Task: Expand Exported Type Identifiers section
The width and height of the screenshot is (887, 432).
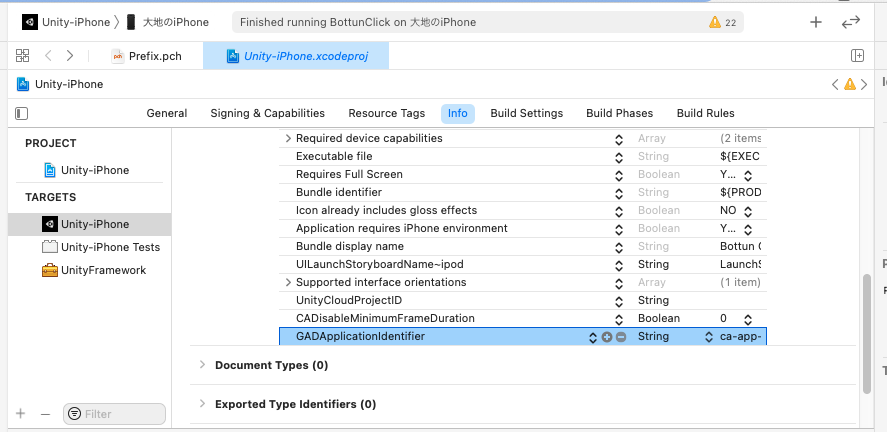Action: [x=202, y=404]
